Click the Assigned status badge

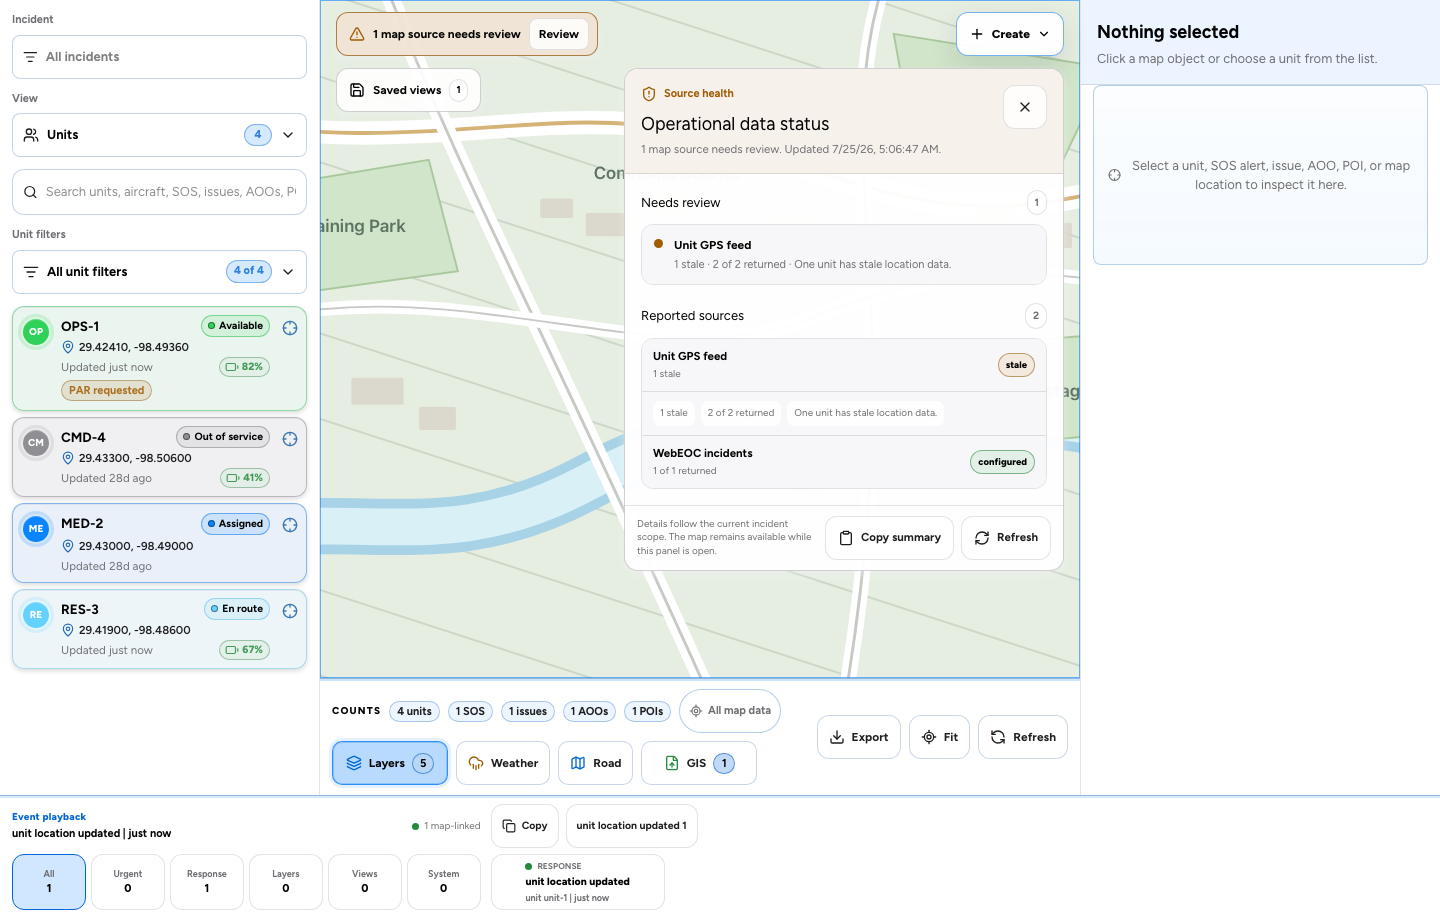coord(236,524)
